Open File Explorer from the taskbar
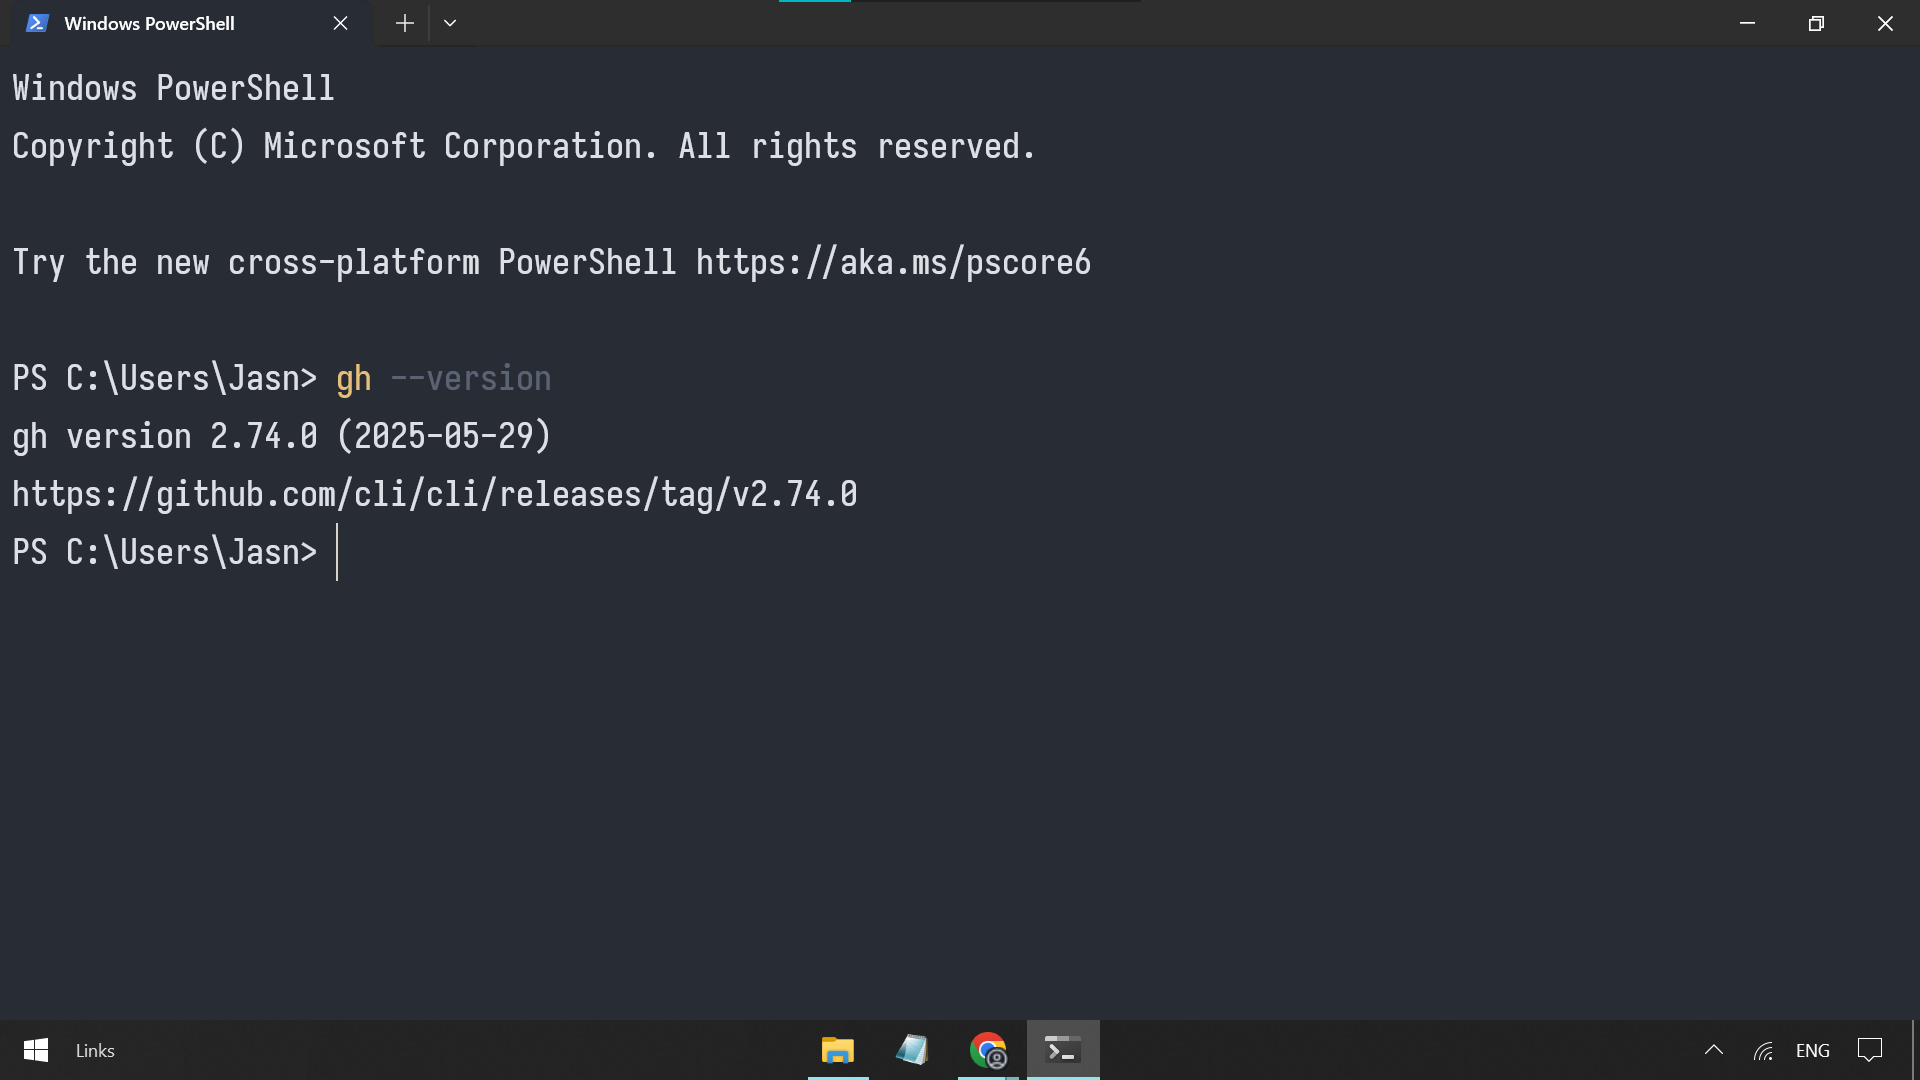The height and width of the screenshot is (1080, 1920). [x=838, y=1050]
